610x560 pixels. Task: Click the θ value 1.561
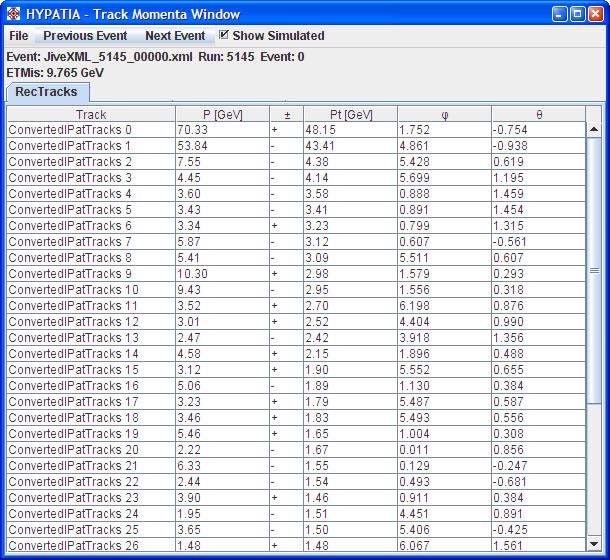(x=508, y=545)
